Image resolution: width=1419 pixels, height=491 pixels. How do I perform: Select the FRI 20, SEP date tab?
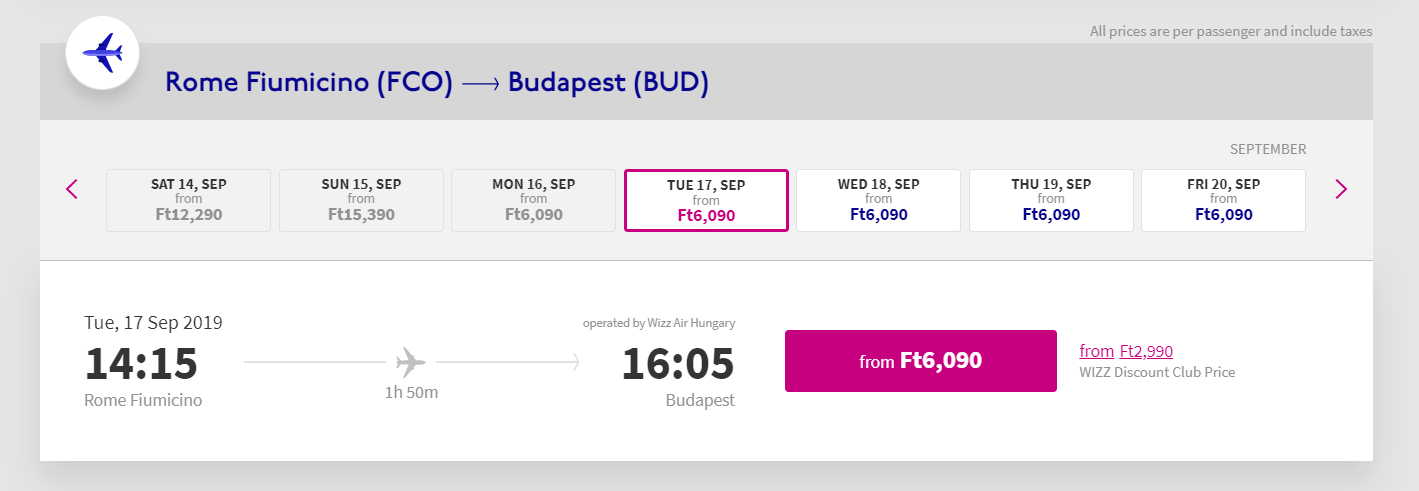point(1224,200)
